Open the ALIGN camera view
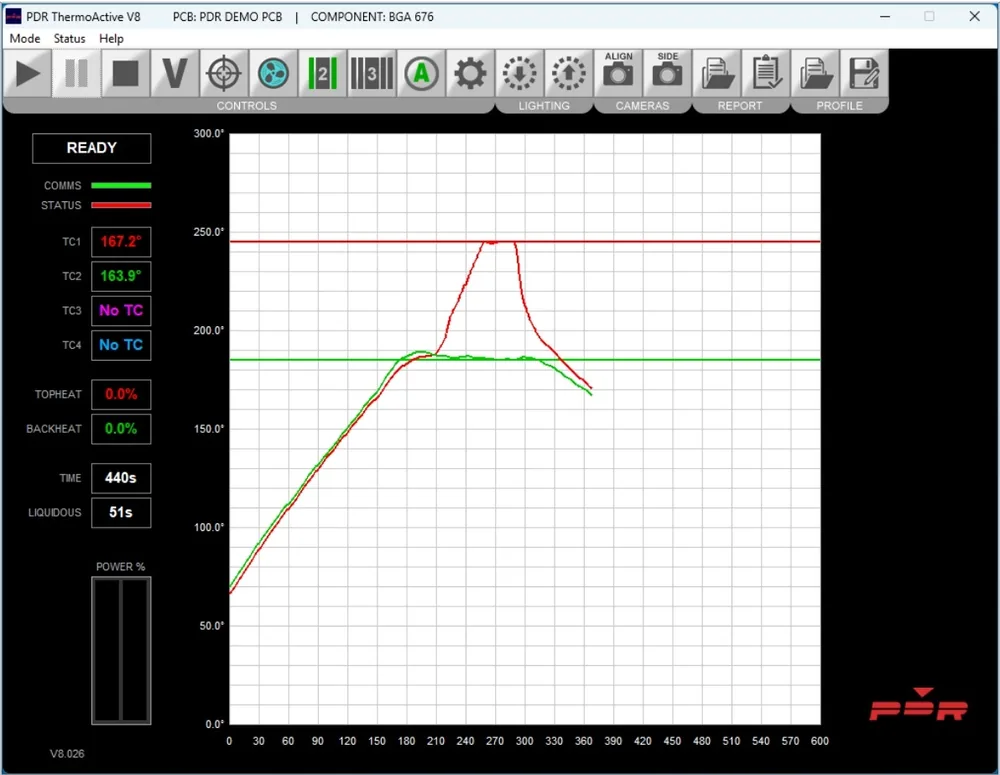This screenshot has width=1000, height=775. tap(618, 73)
